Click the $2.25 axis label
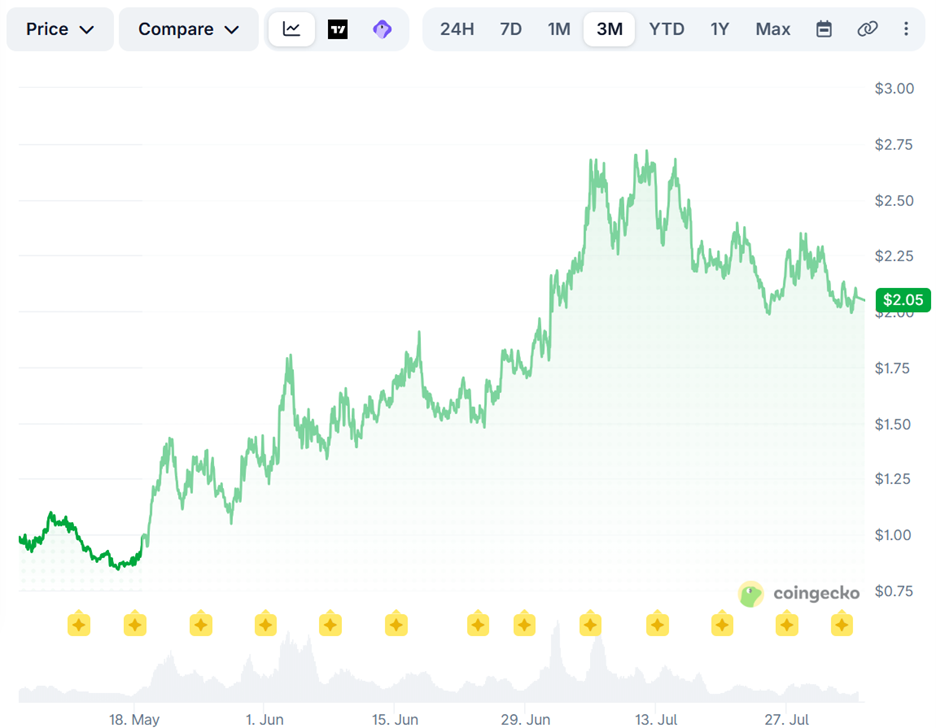 [x=894, y=256]
